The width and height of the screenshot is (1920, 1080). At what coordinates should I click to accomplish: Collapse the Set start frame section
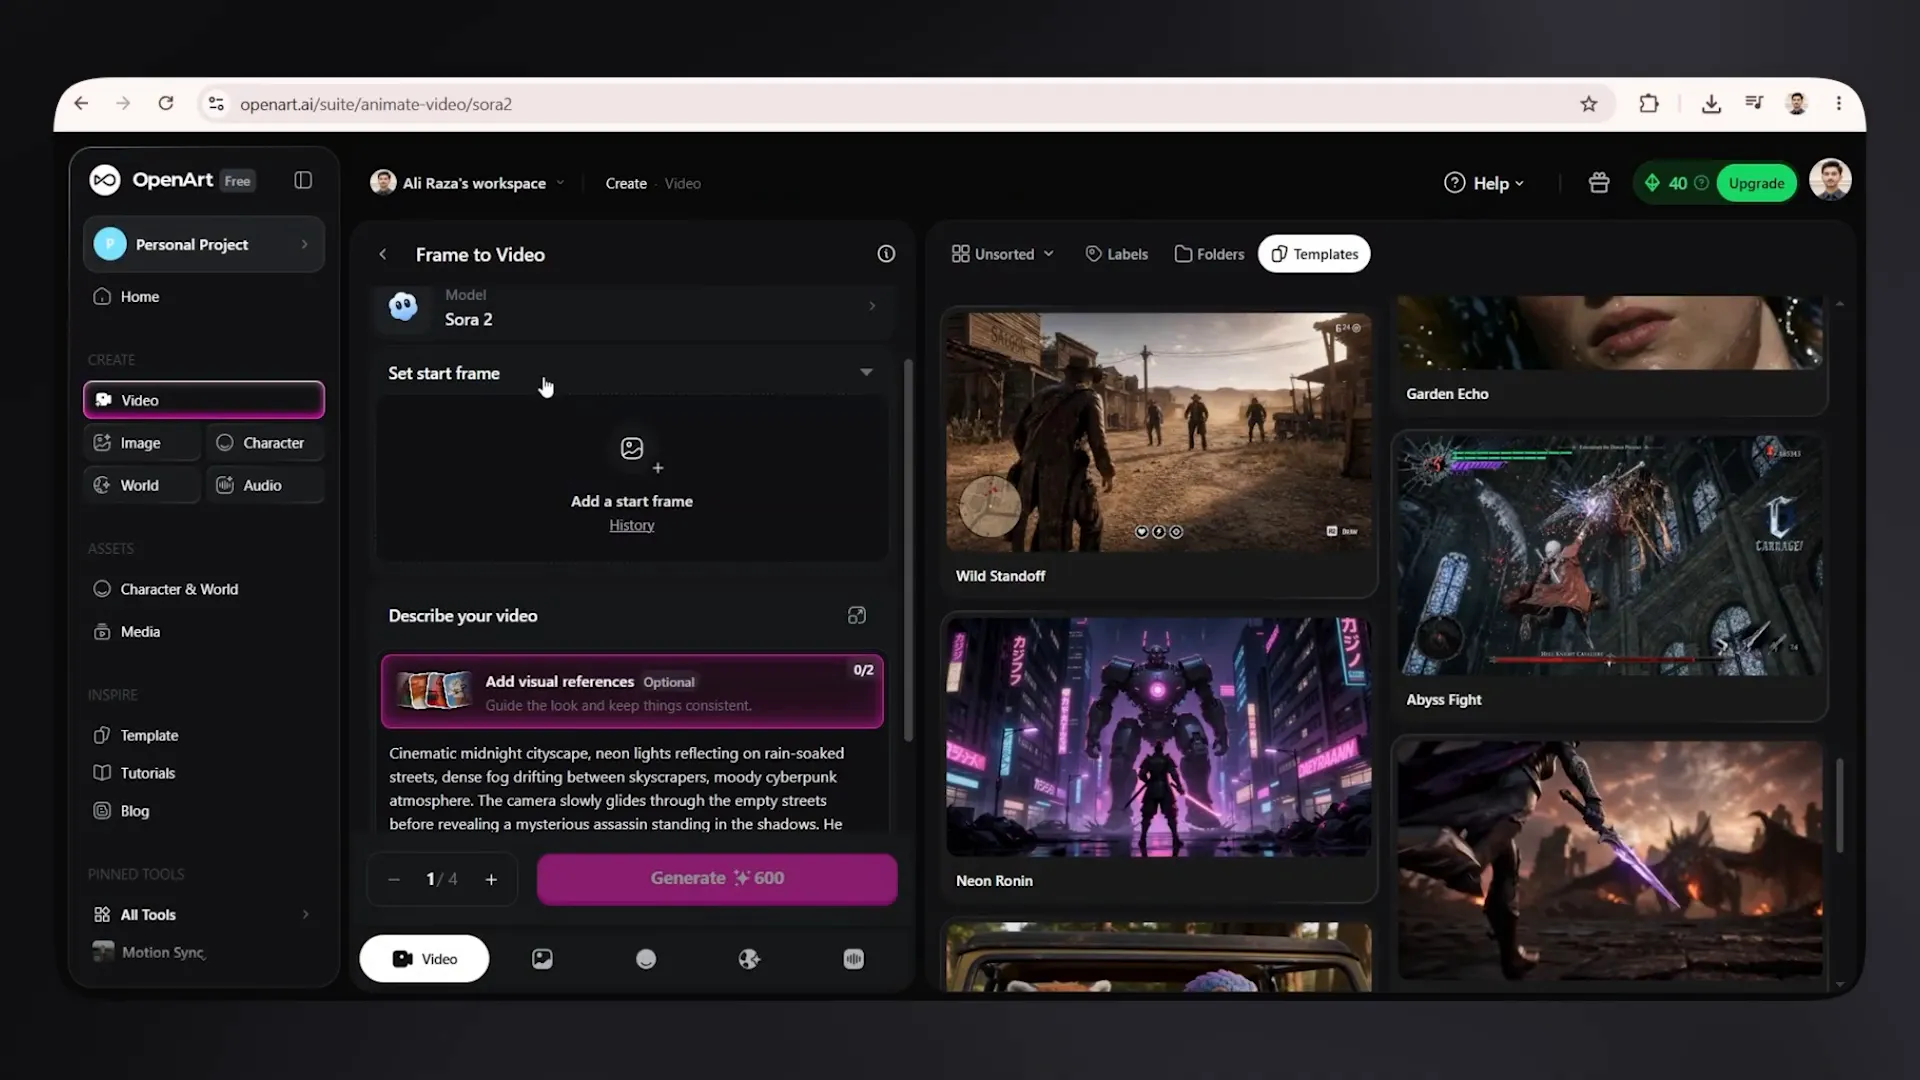click(x=866, y=372)
